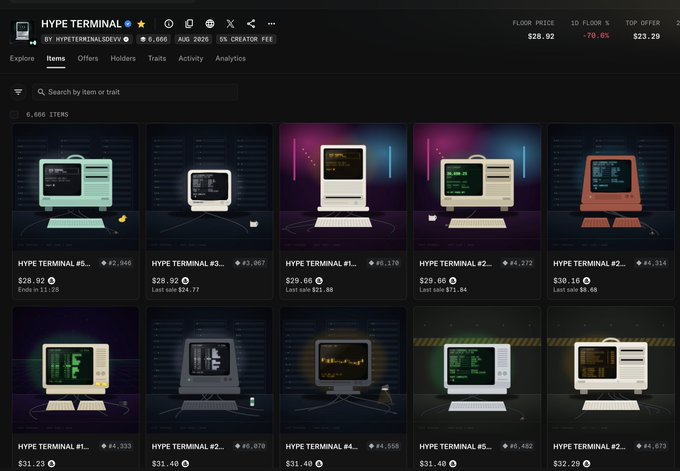Image resolution: width=680 pixels, height=471 pixels.
Task: Open the NFT image ranked #4,333
Action: [76, 370]
